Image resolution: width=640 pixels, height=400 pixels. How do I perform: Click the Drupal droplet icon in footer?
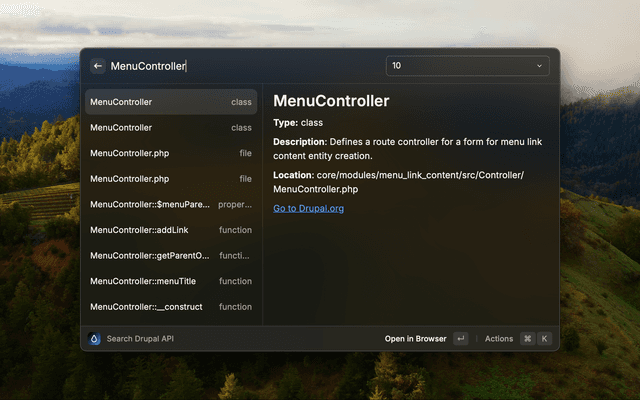pos(95,339)
